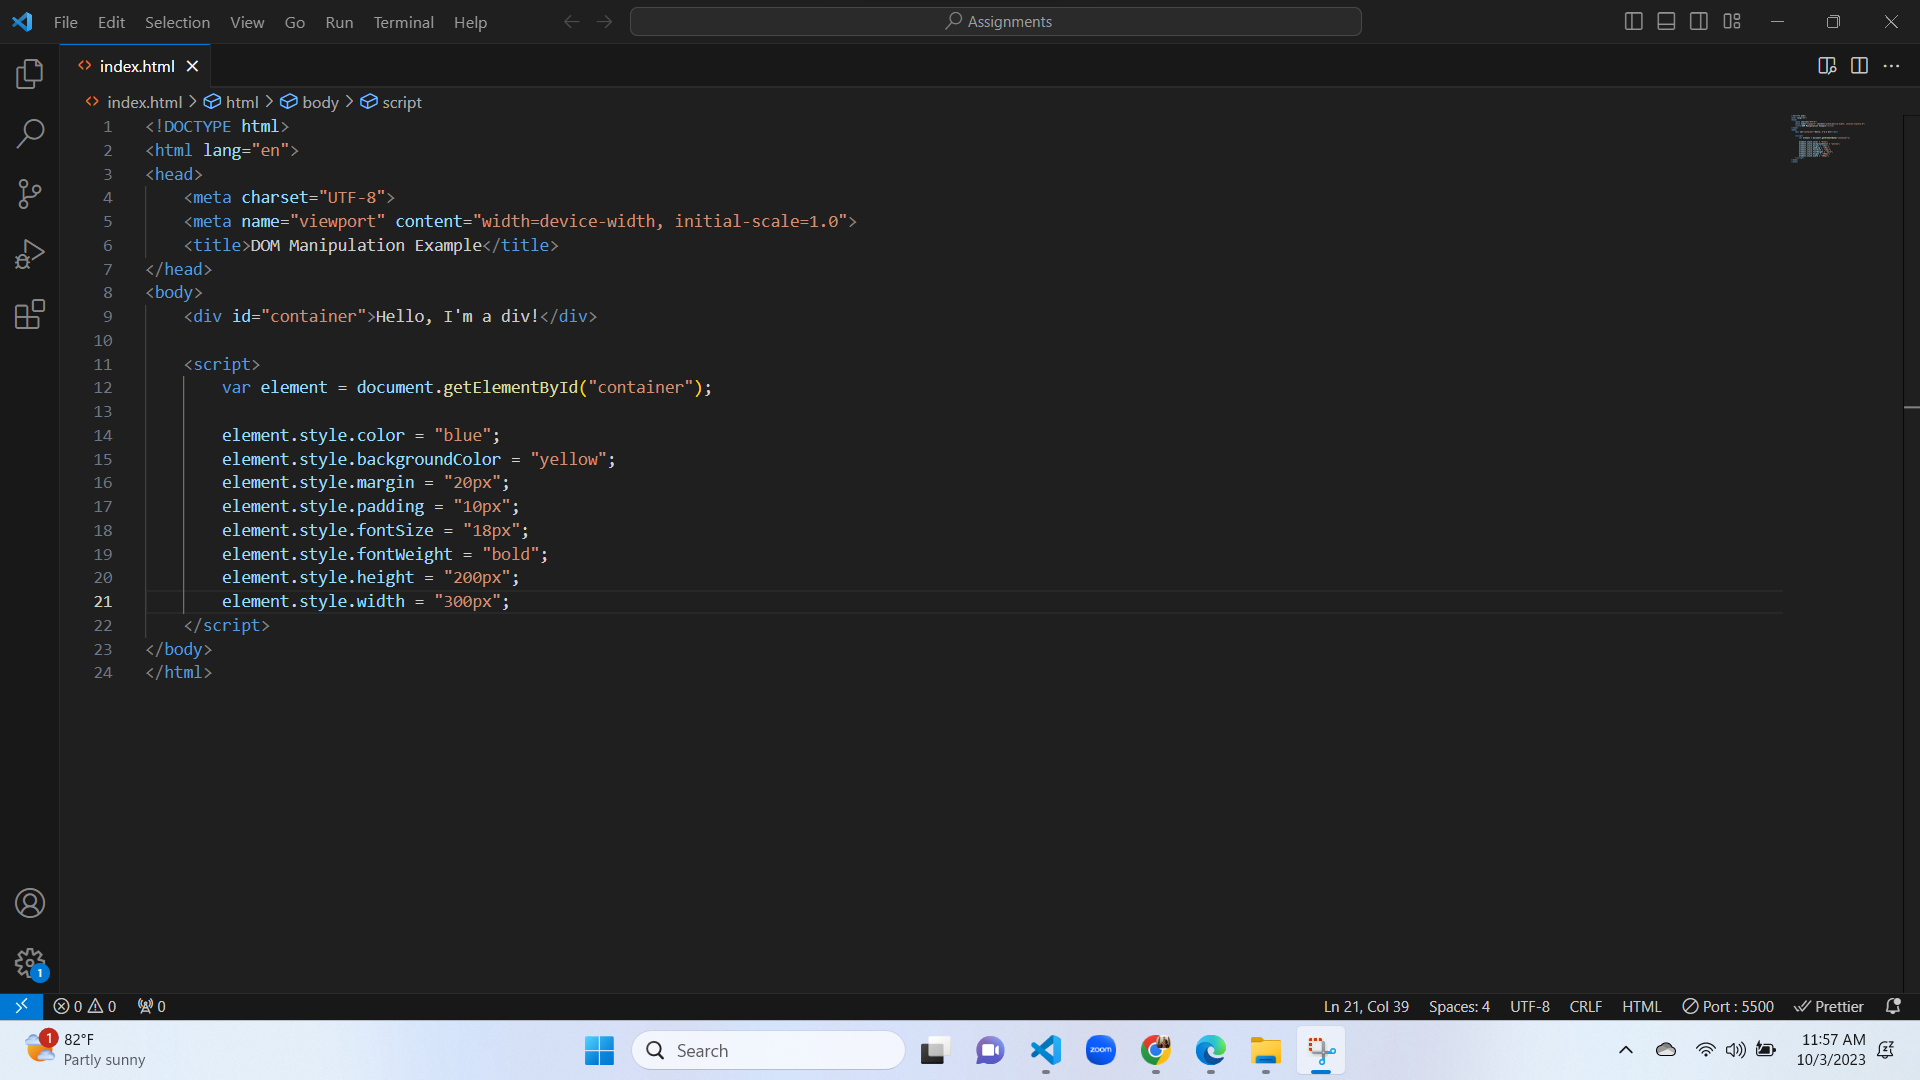Image resolution: width=1920 pixels, height=1080 pixels.
Task: Open the Search panel
Action: click(x=29, y=133)
